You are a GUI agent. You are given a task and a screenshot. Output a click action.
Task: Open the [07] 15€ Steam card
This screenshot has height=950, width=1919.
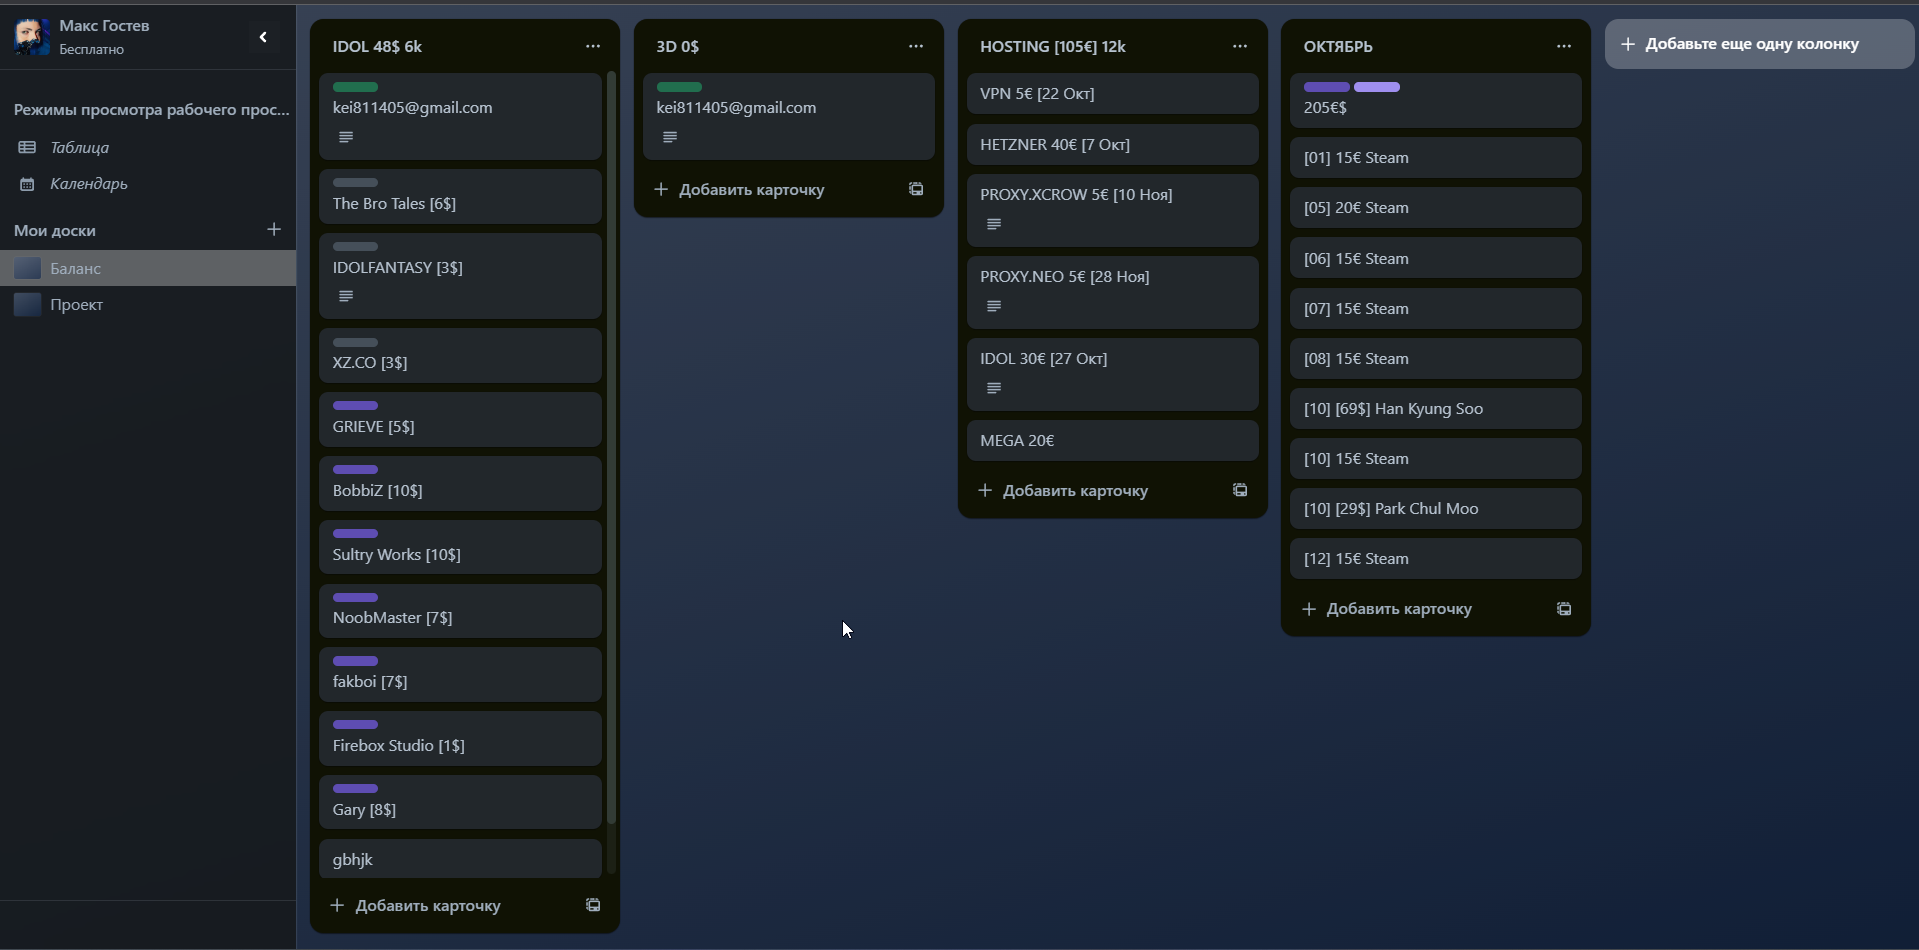click(1436, 308)
